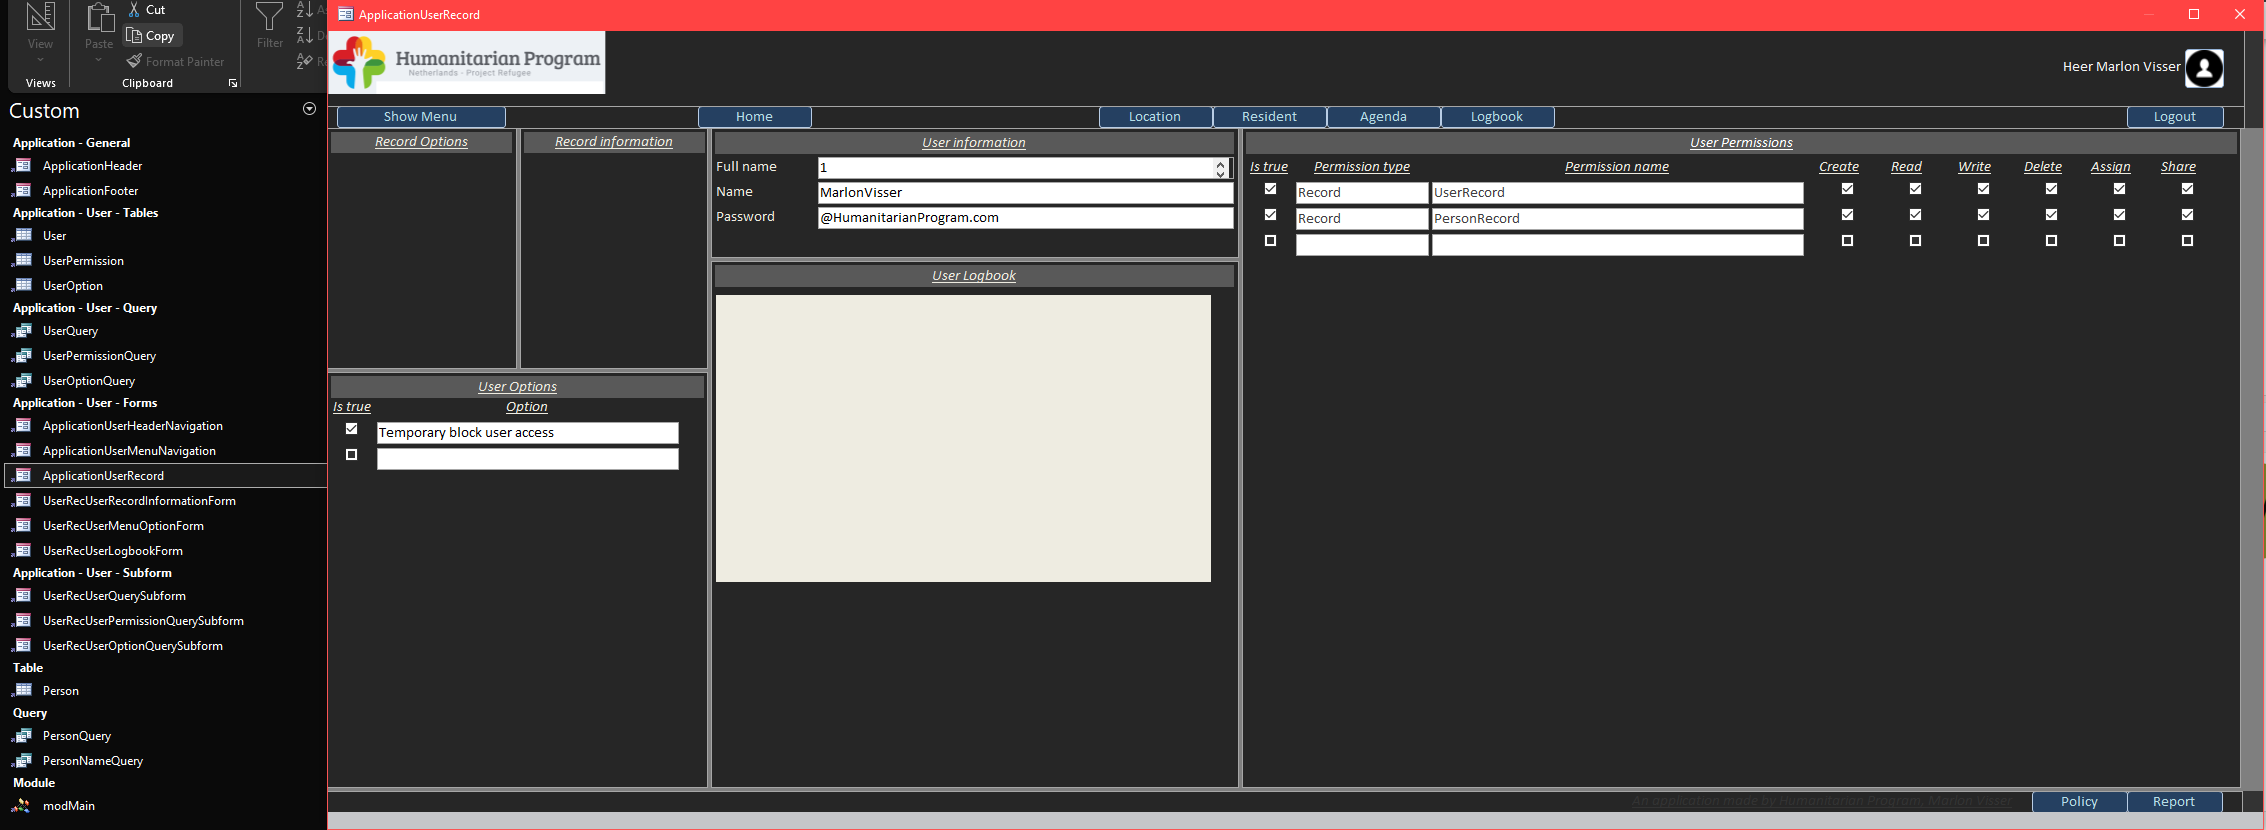
Task: Click the user avatar icon beside Marlon Visser
Action: coord(2204,68)
